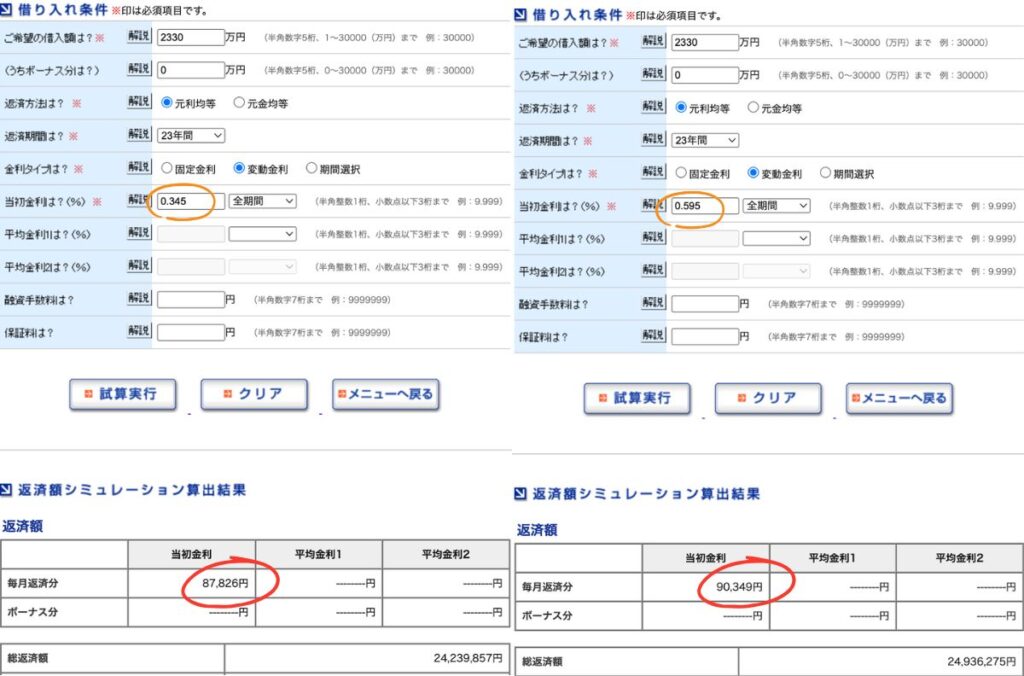Click 解説 icon beside right 保証料 row
Viewport: 1024px width, 676px height.
(x=653, y=335)
